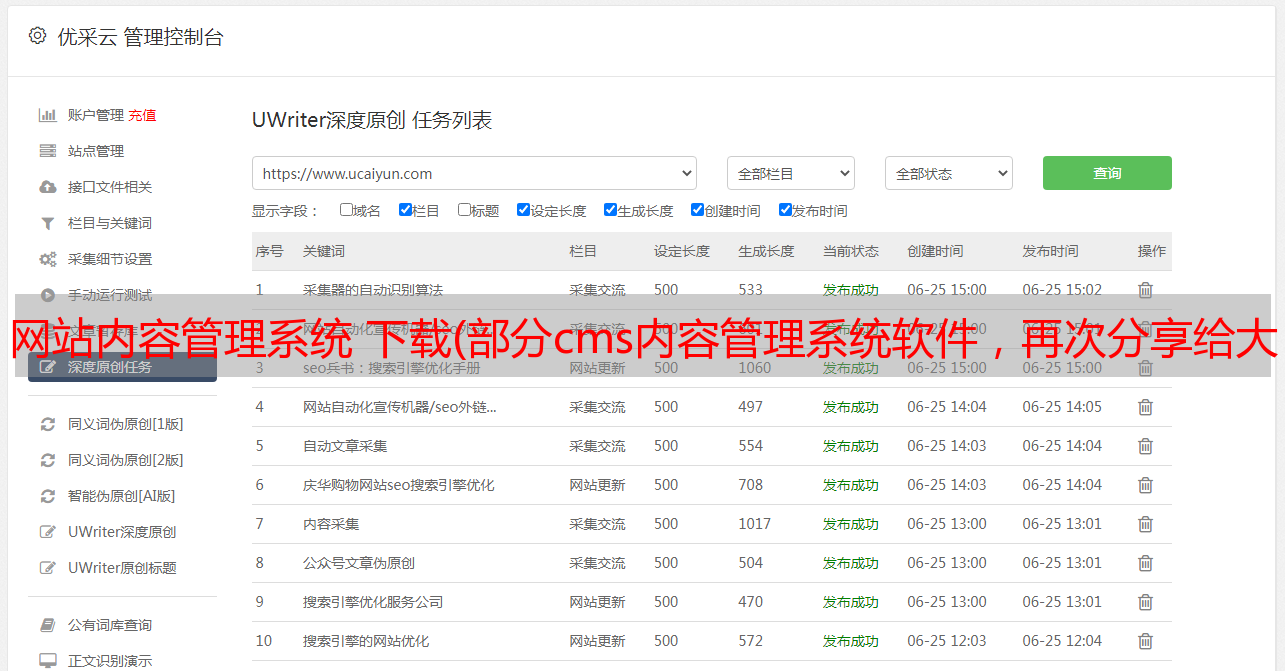1285x671 pixels.
Task: Open 接口文件相关 in the sidebar
Action: pos(110,187)
